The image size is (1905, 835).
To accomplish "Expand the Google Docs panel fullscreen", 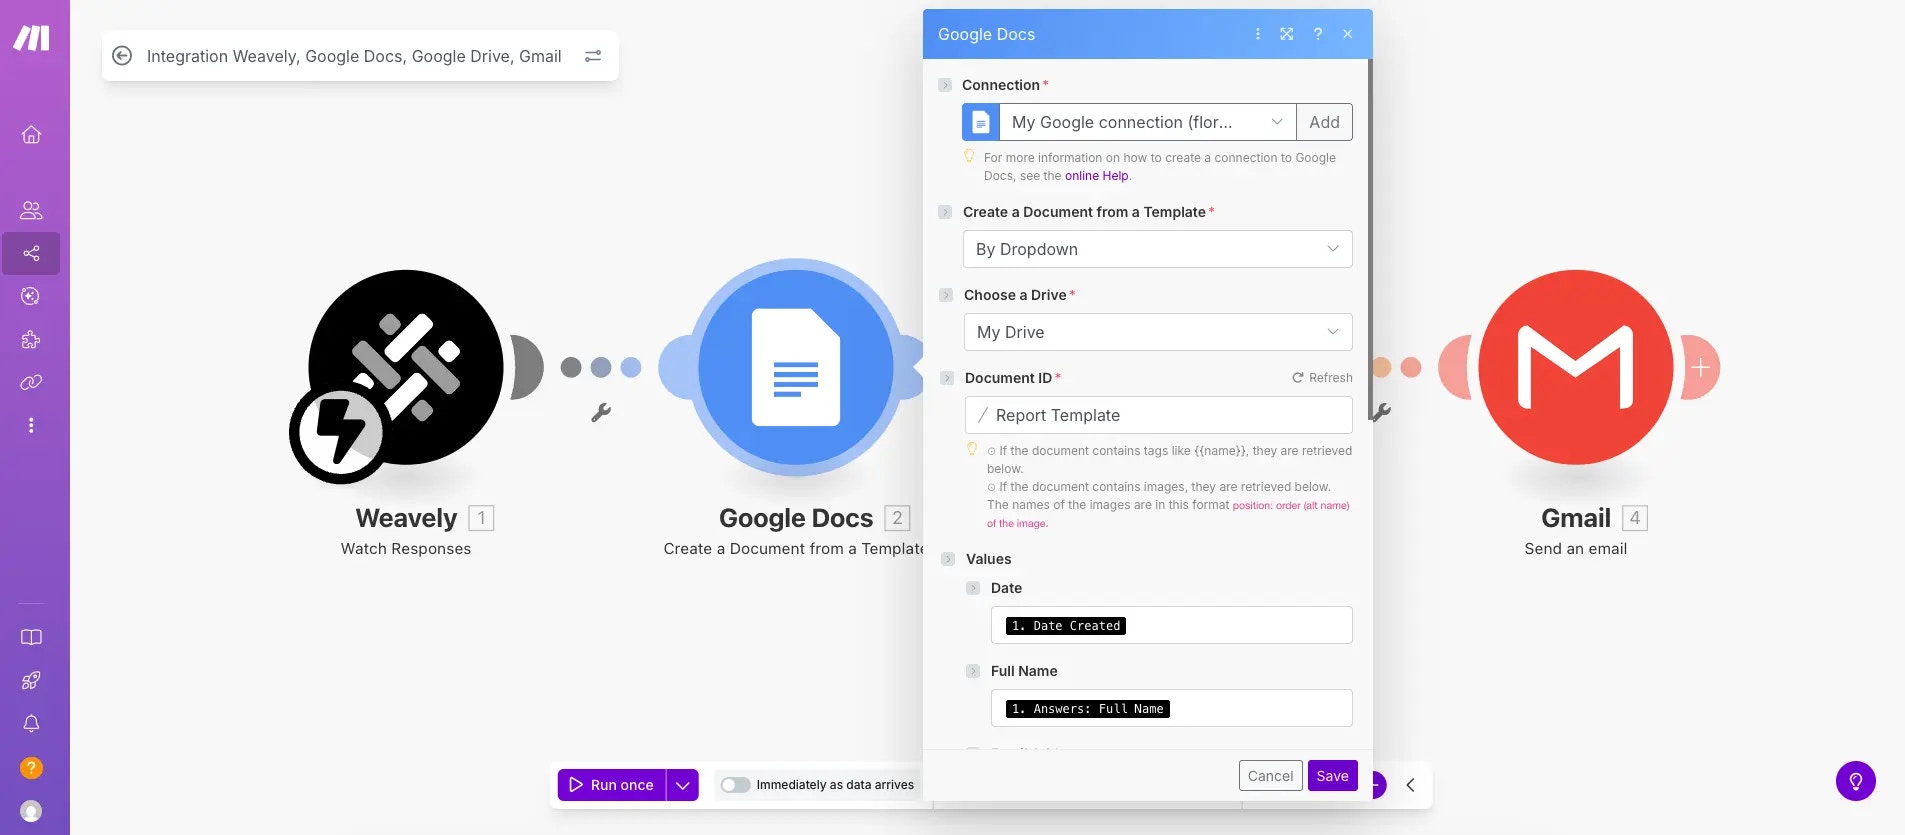I will [1287, 34].
